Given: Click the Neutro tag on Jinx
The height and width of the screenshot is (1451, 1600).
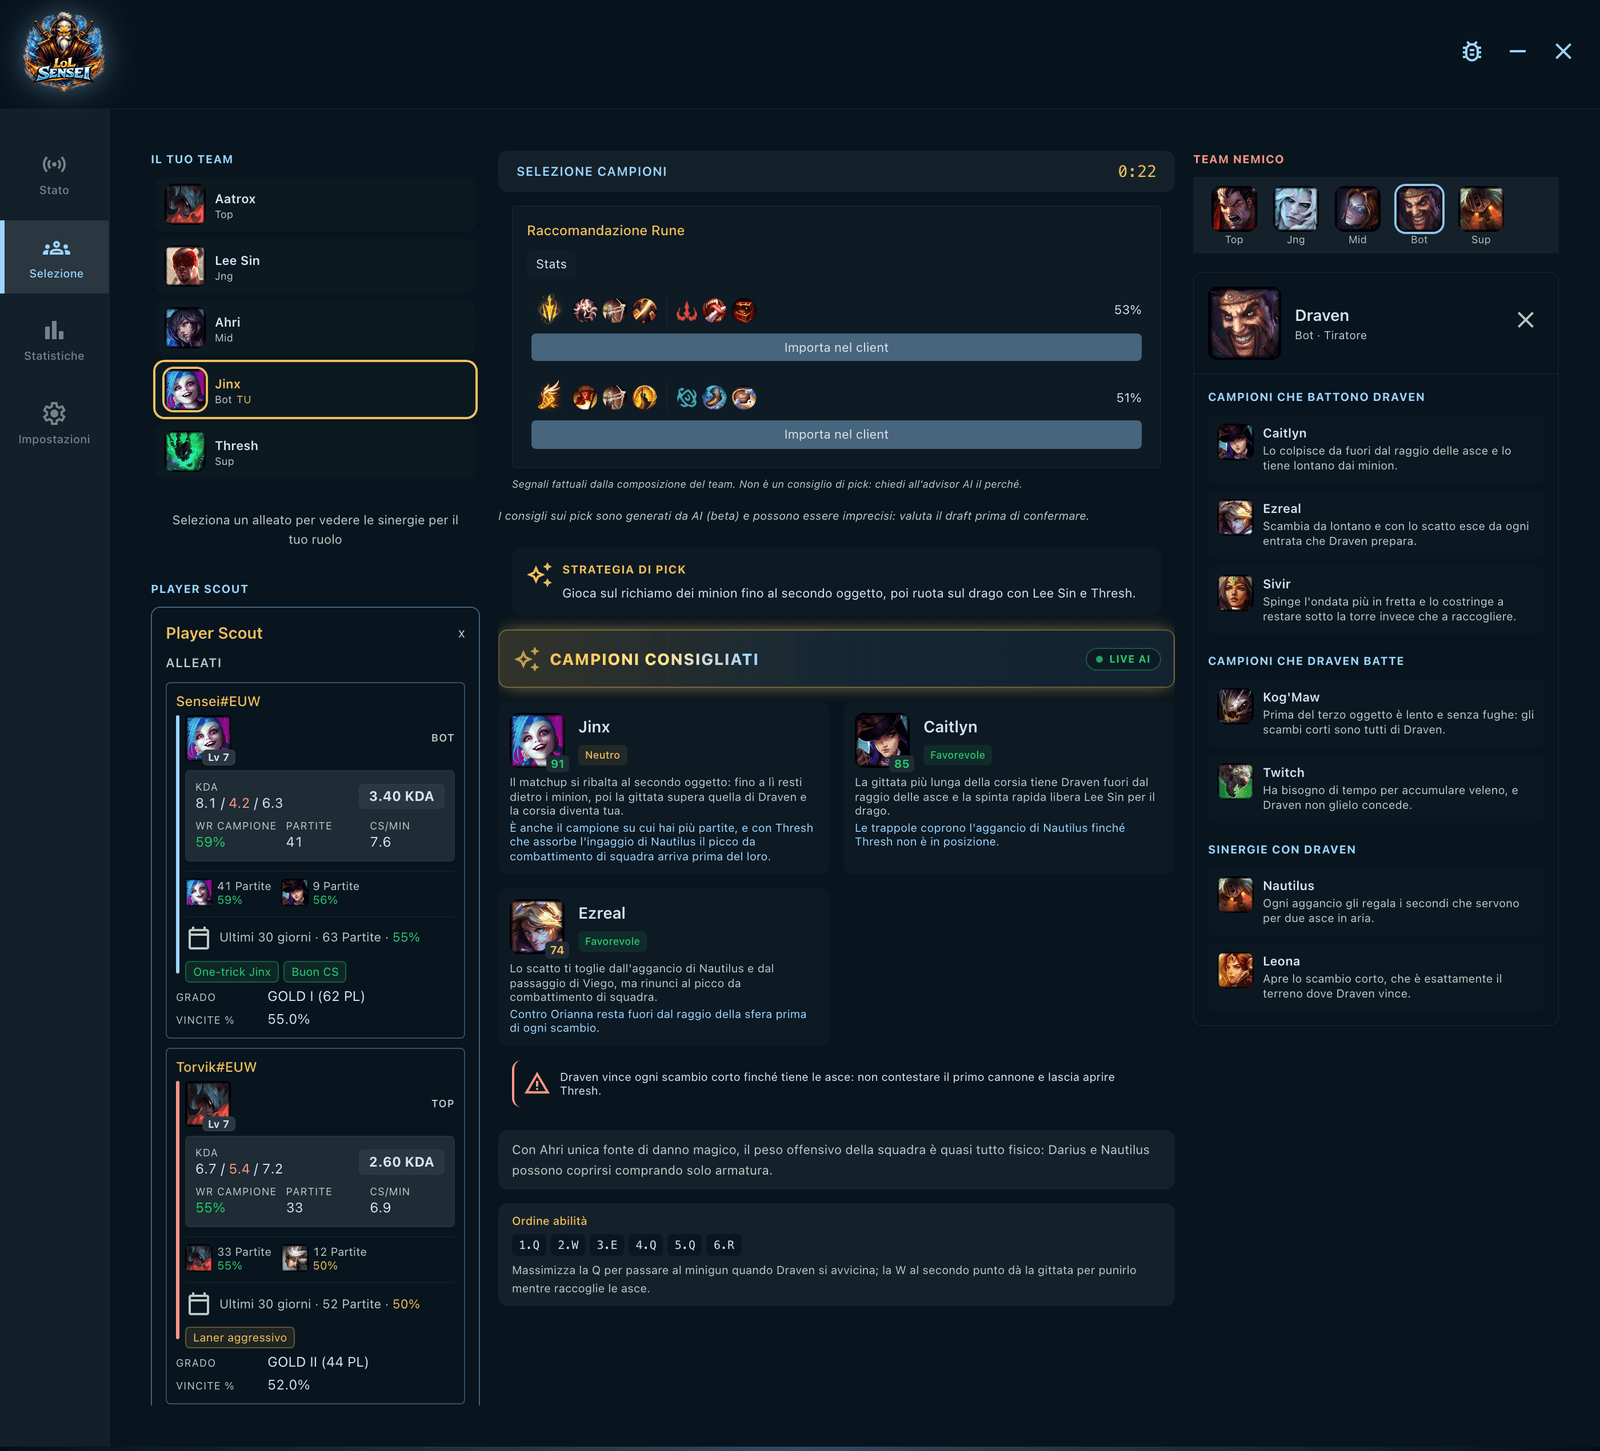Looking at the screenshot, I should click(x=602, y=755).
